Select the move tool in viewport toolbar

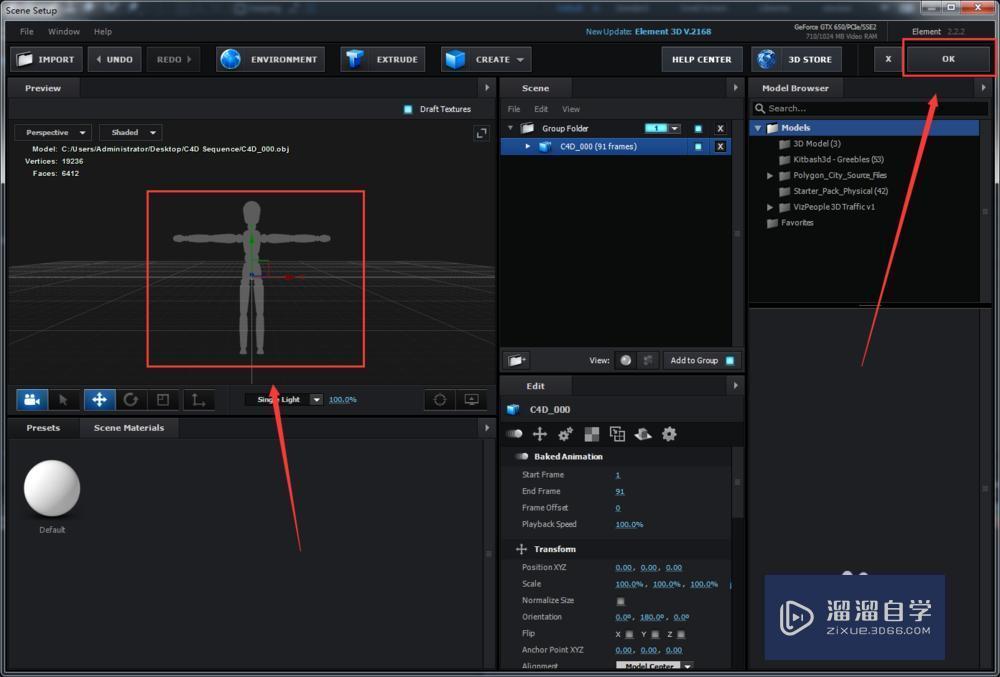[x=99, y=400]
